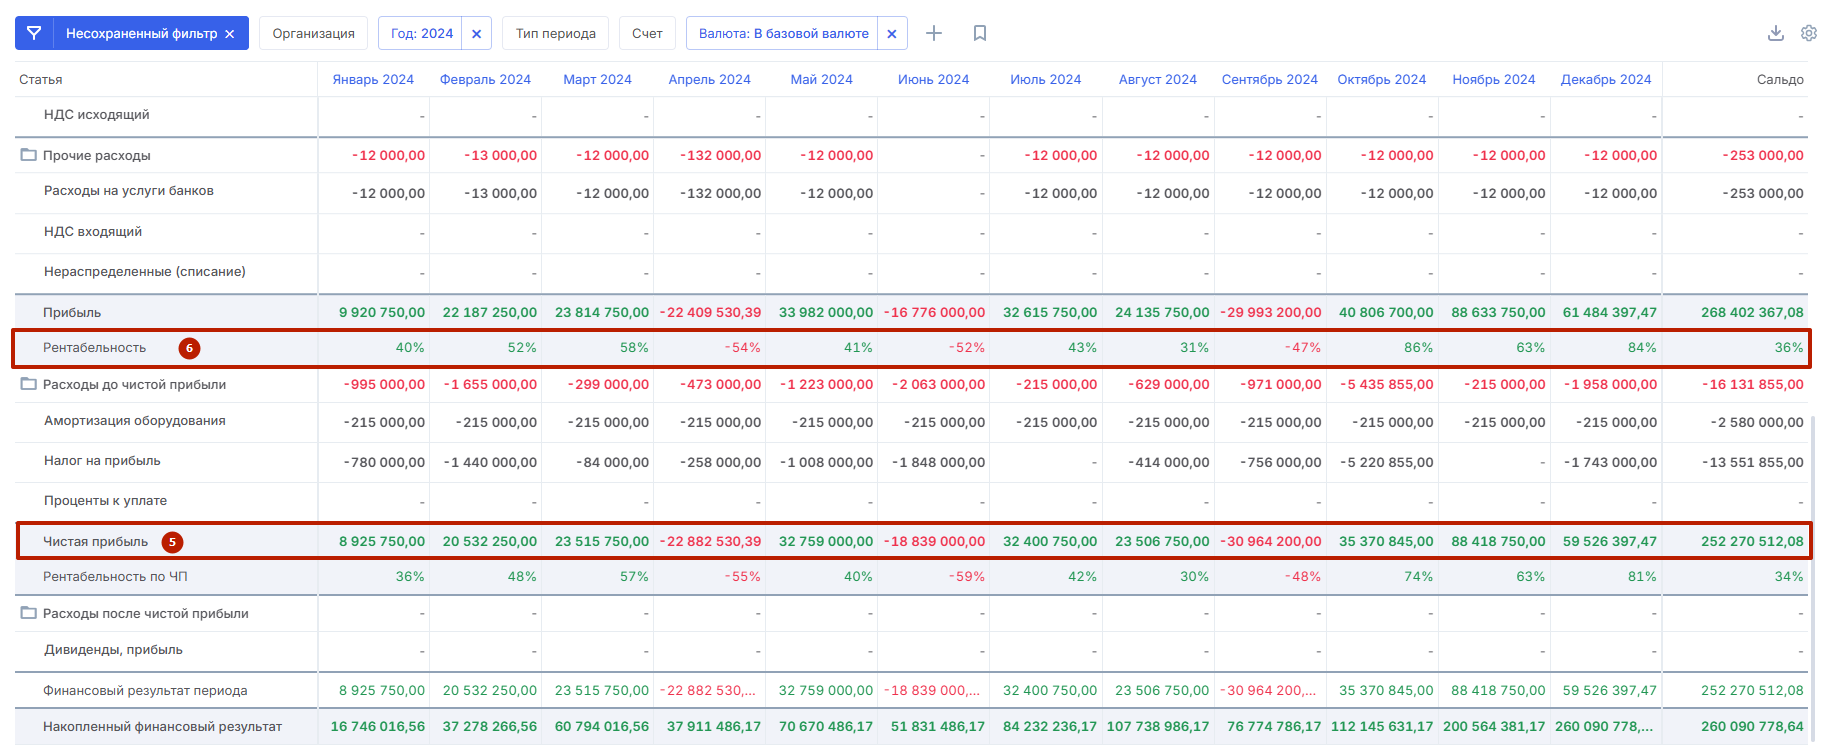
Task: Open the Февраль 2024 column header
Action: pos(485,80)
